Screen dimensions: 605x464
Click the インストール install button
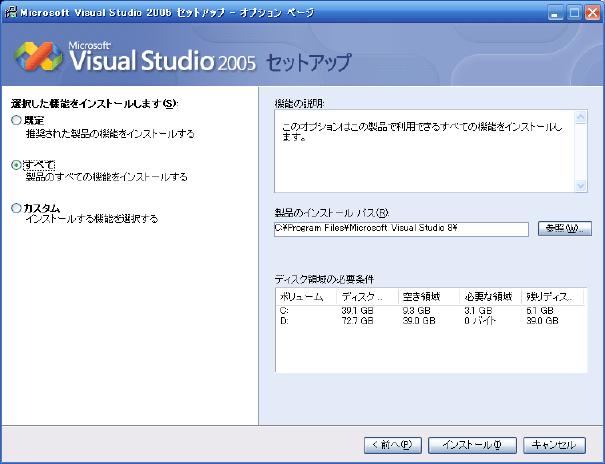tap(472, 445)
